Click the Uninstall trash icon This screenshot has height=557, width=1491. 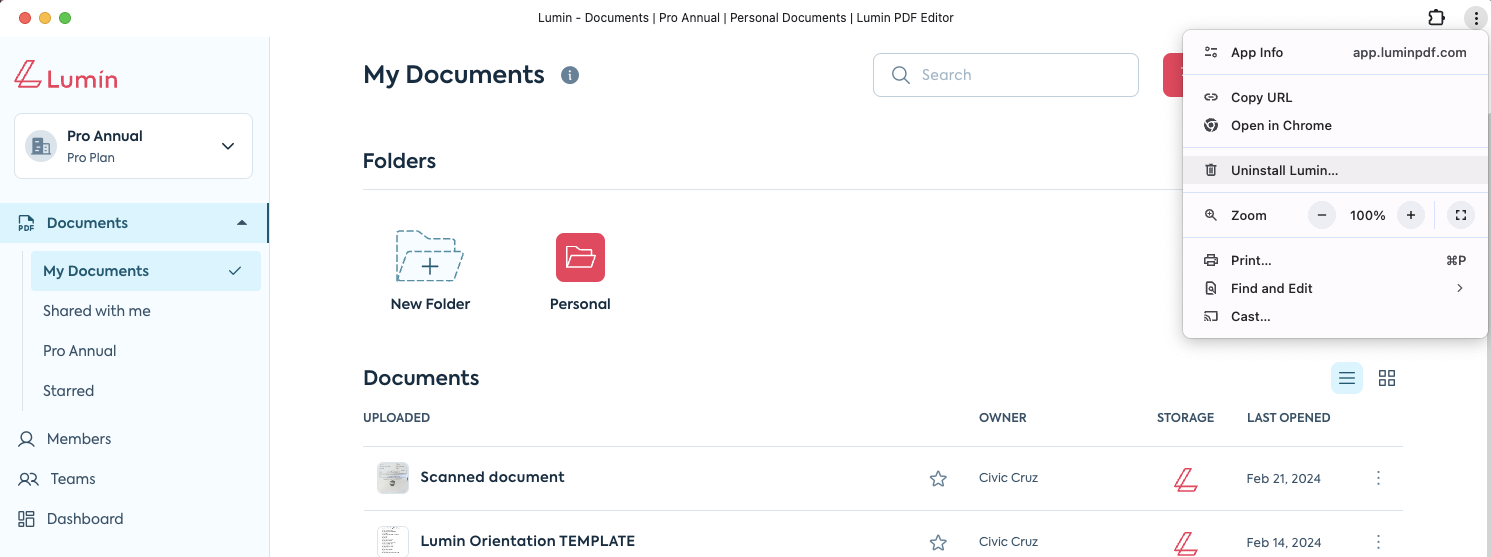1211,171
